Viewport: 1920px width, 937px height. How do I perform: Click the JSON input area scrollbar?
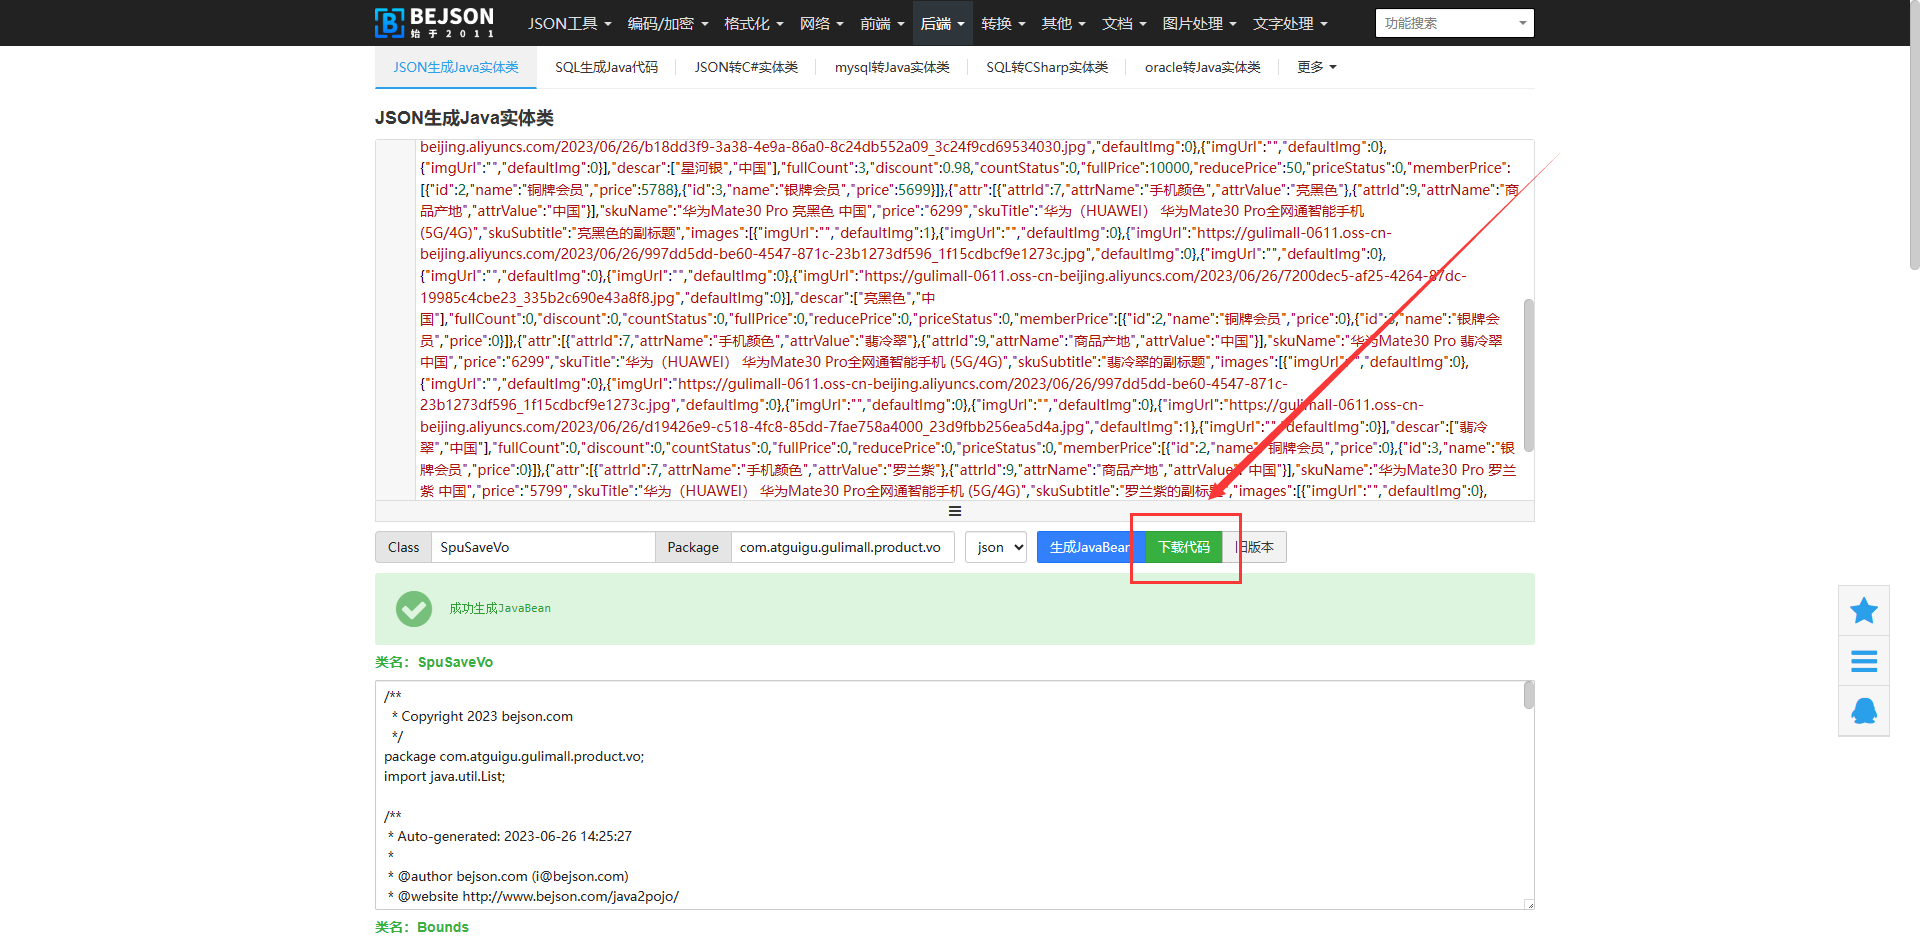click(1527, 375)
